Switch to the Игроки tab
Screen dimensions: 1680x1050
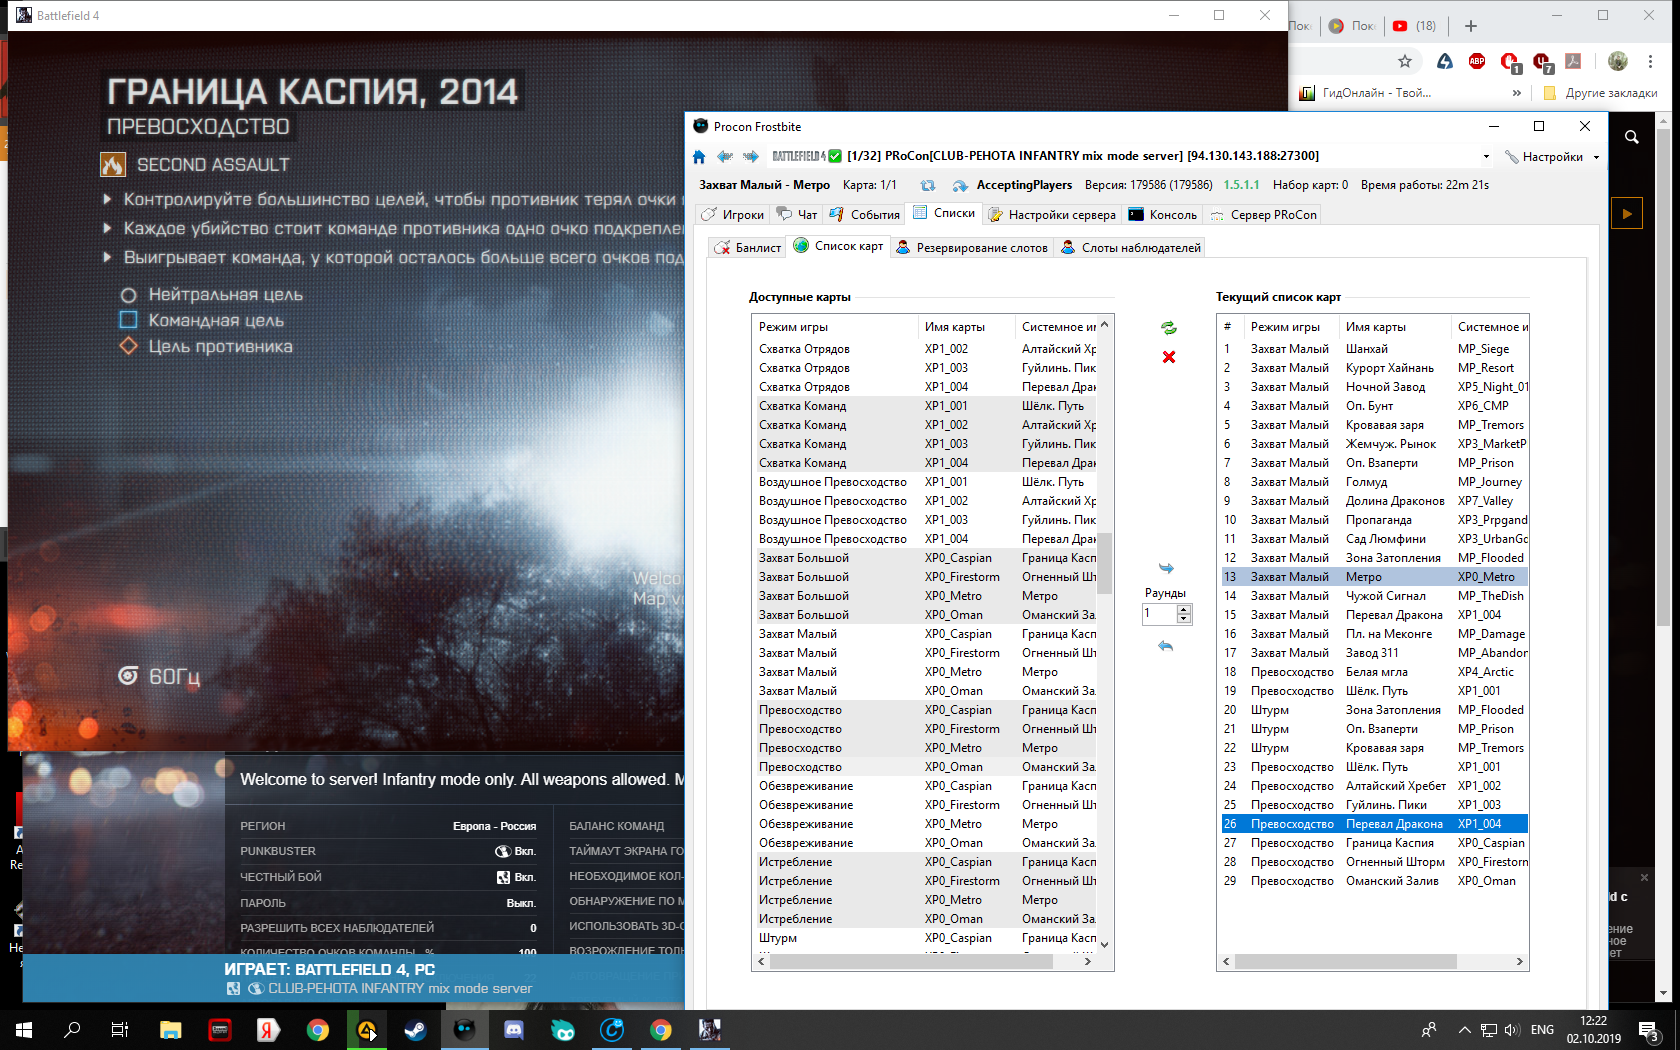click(733, 215)
